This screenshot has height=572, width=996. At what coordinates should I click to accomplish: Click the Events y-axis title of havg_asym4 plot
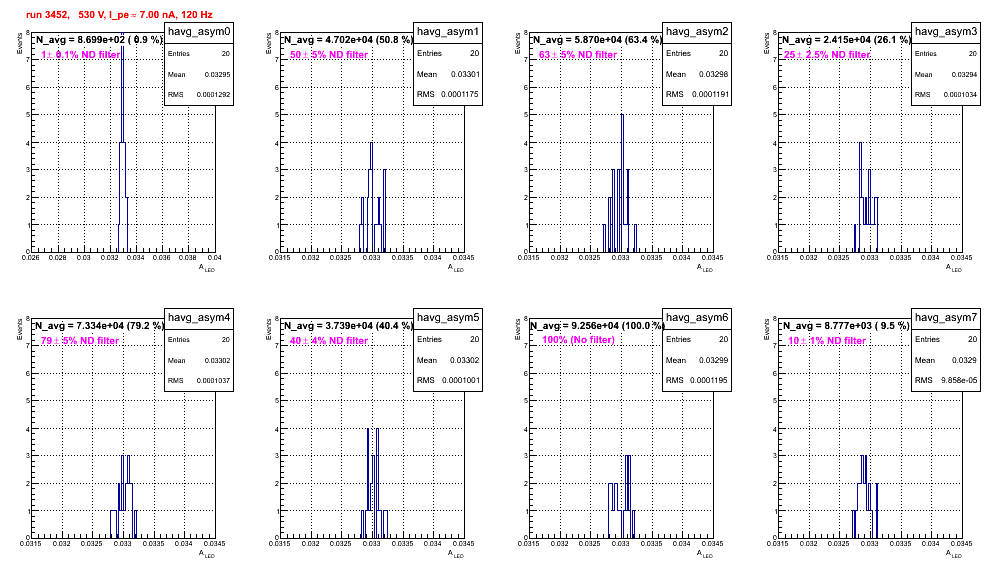tap(19, 329)
